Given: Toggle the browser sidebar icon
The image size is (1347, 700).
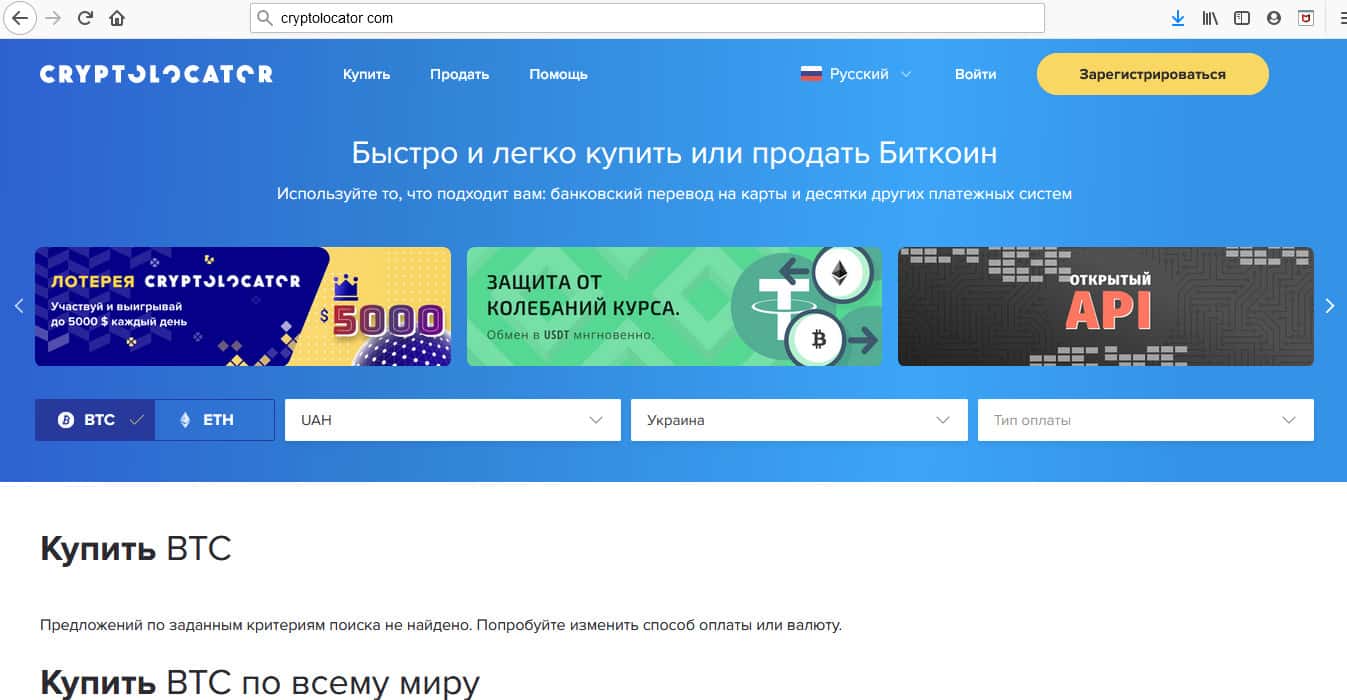Looking at the screenshot, I should coord(1242,18).
